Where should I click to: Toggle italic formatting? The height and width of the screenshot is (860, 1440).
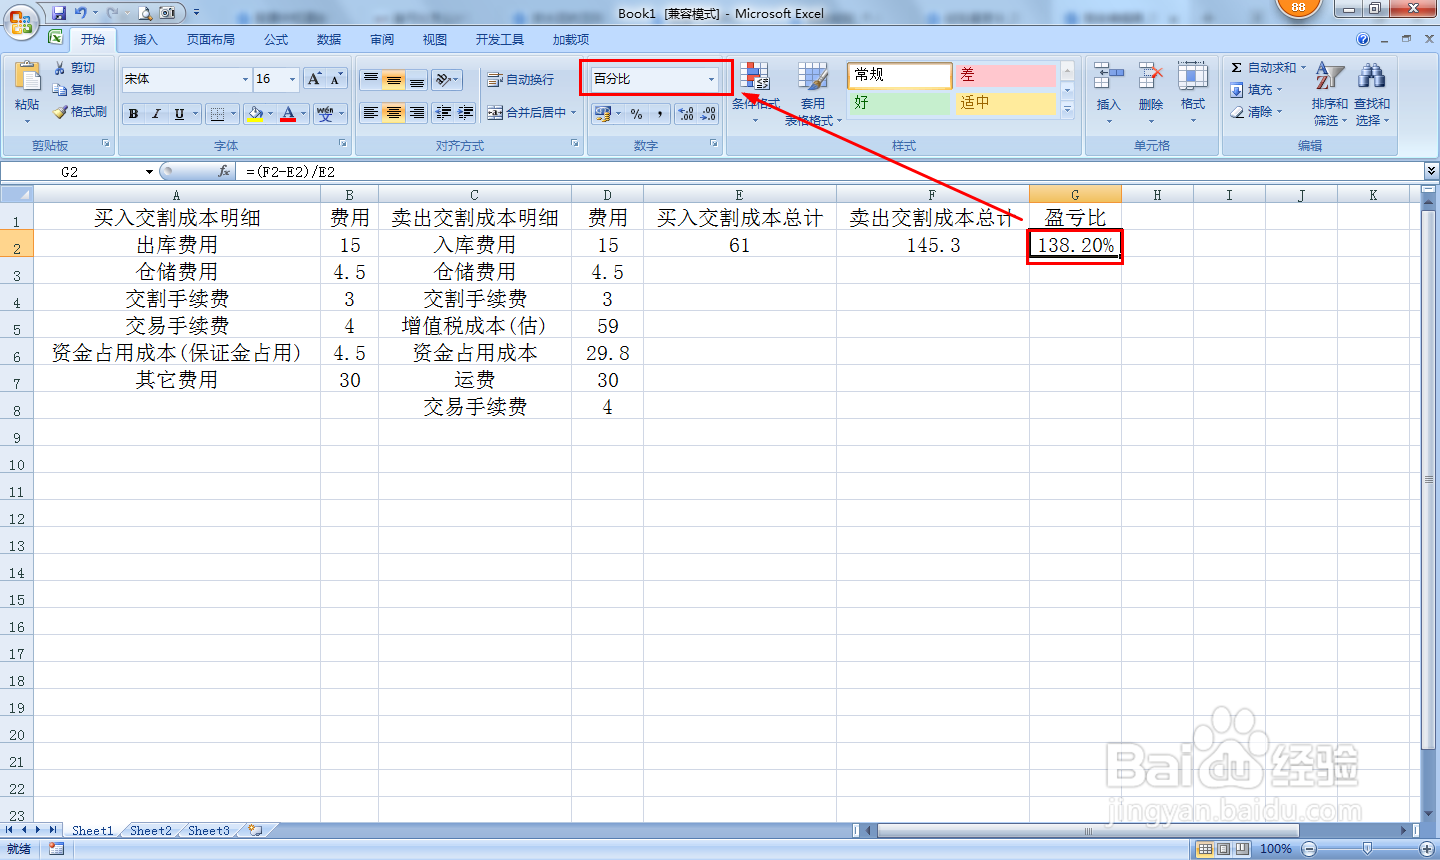coord(156,114)
